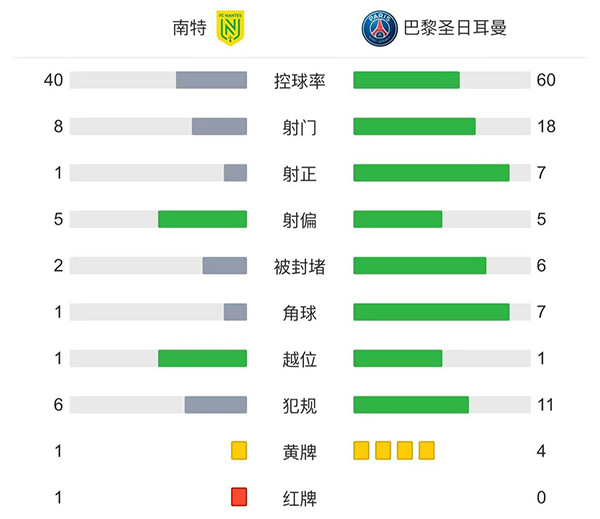Click Nantes' yellow card icon
The height and width of the screenshot is (519, 600).
pos(238,451)
